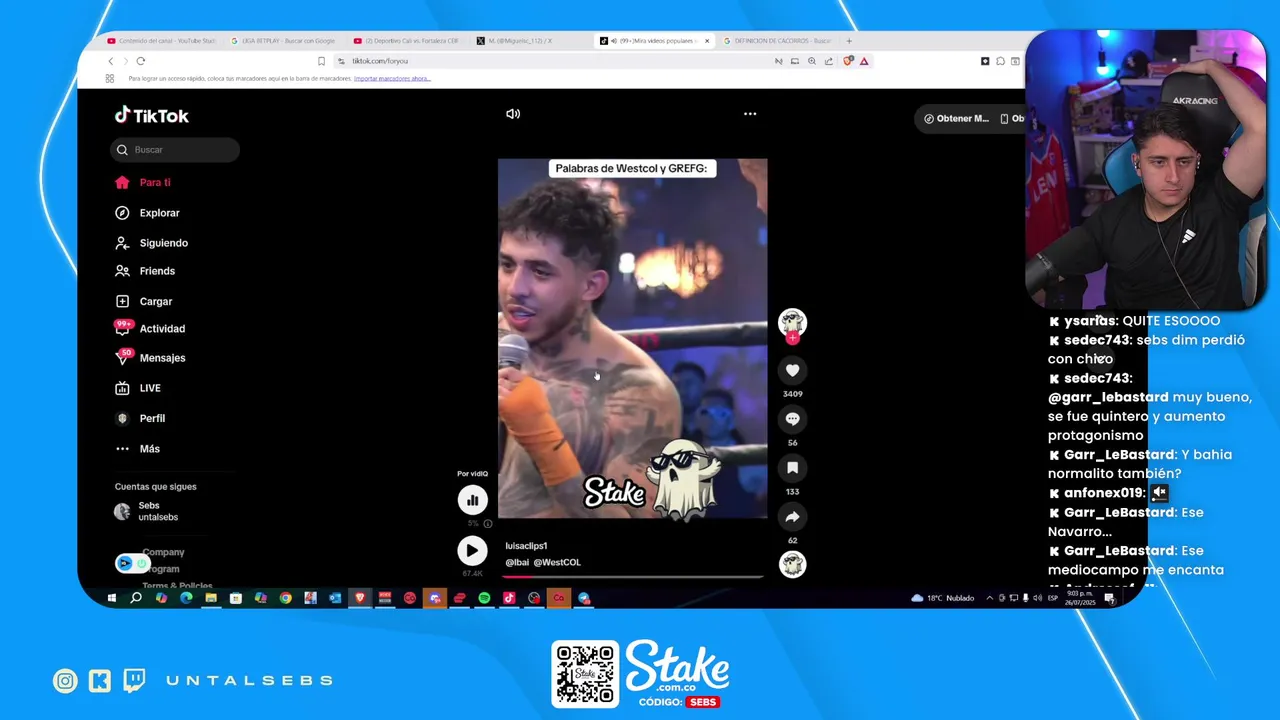The width and height of the screenshot is (1280, 720).
Task: Open the TikTok logo home link
Action: [152, 115]
